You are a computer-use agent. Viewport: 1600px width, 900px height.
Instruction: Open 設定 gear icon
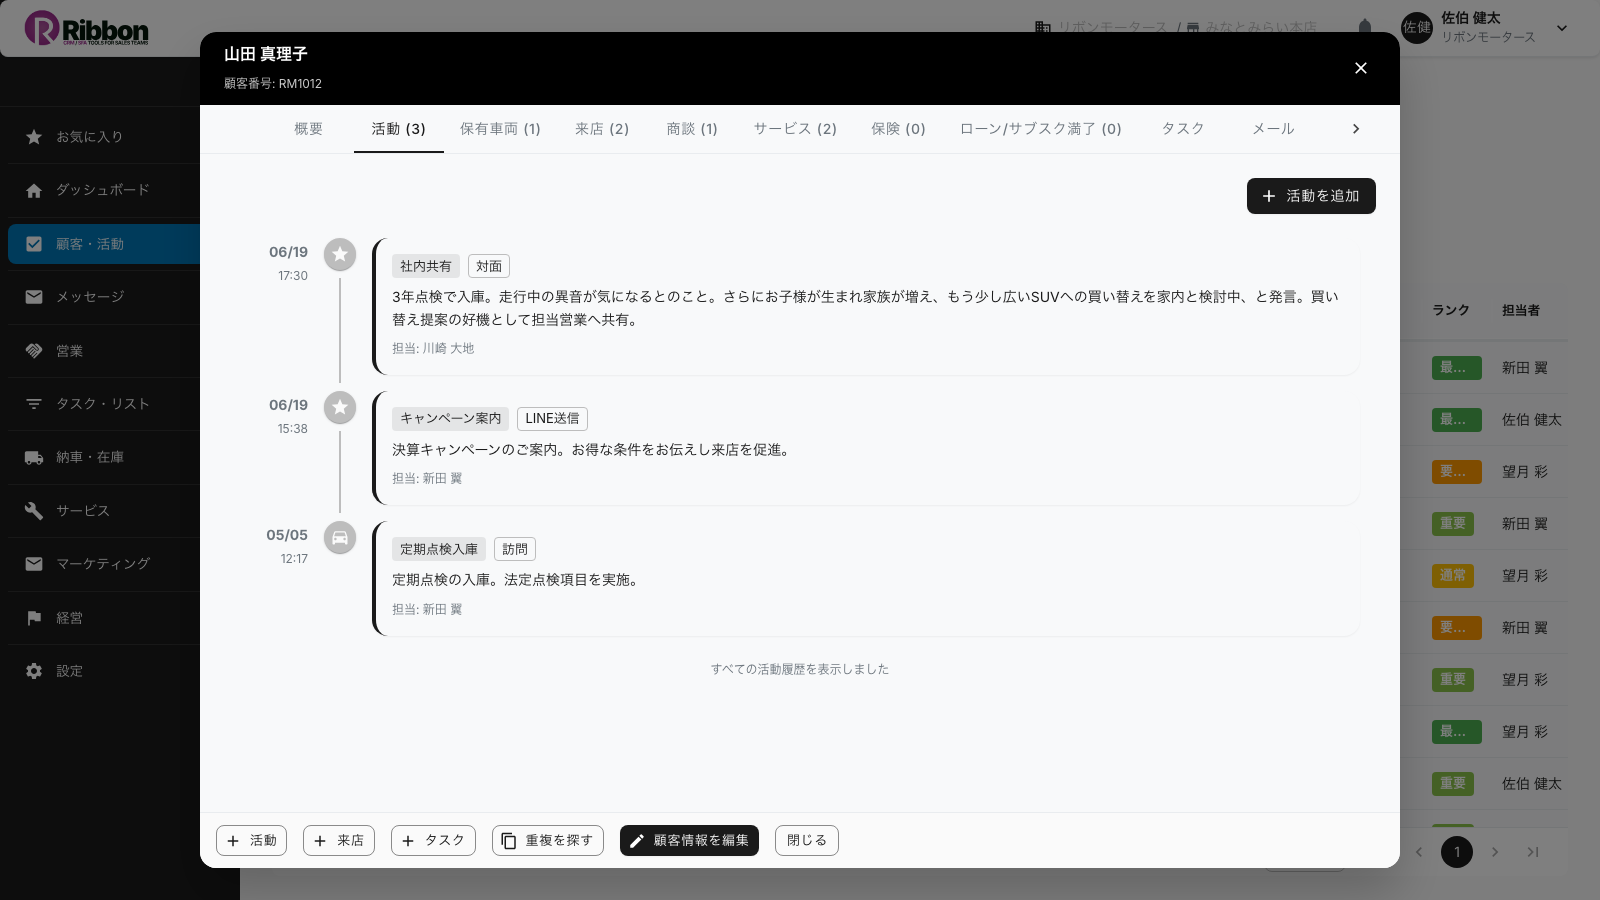(x=34, y=671)
